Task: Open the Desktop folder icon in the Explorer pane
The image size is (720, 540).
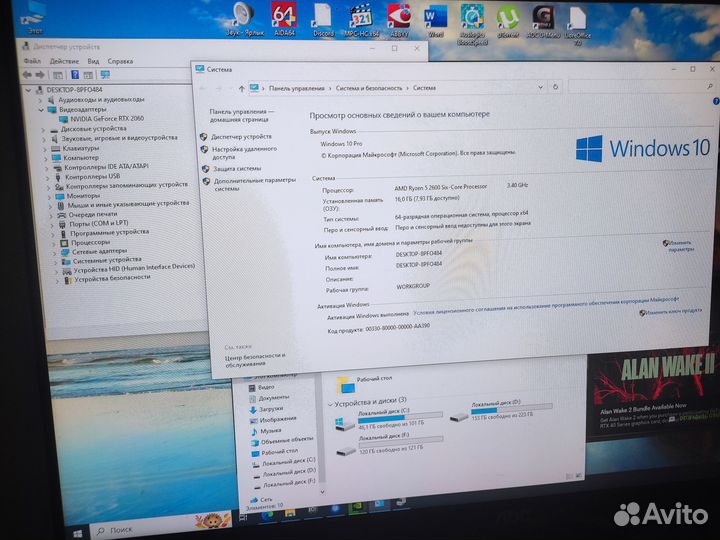Action: 346,385
